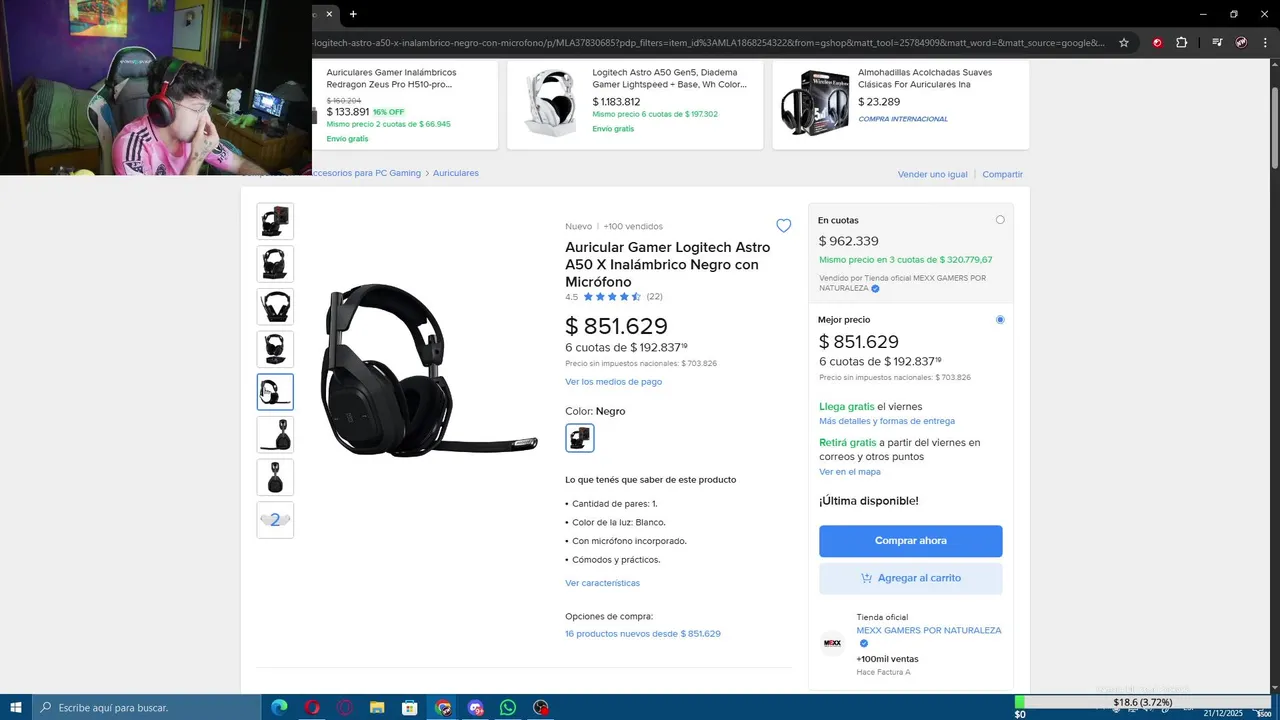The image size is (1280, 720).
Task: Open File Explorer from the taskbar
Action: click(377, 708)
